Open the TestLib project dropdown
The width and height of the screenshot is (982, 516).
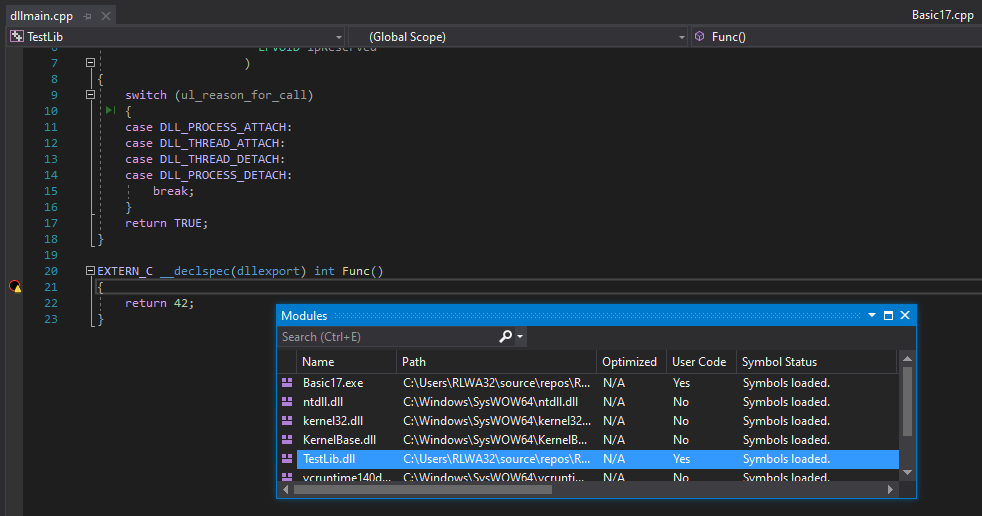click(x=340, y=37)
